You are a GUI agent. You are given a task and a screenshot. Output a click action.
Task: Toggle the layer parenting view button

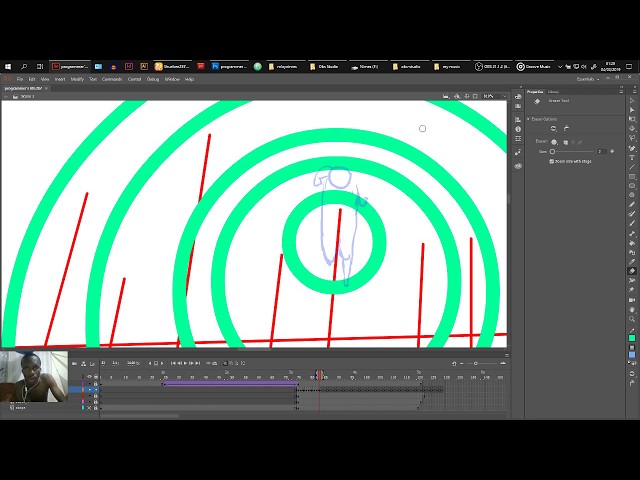pos(83,363)
